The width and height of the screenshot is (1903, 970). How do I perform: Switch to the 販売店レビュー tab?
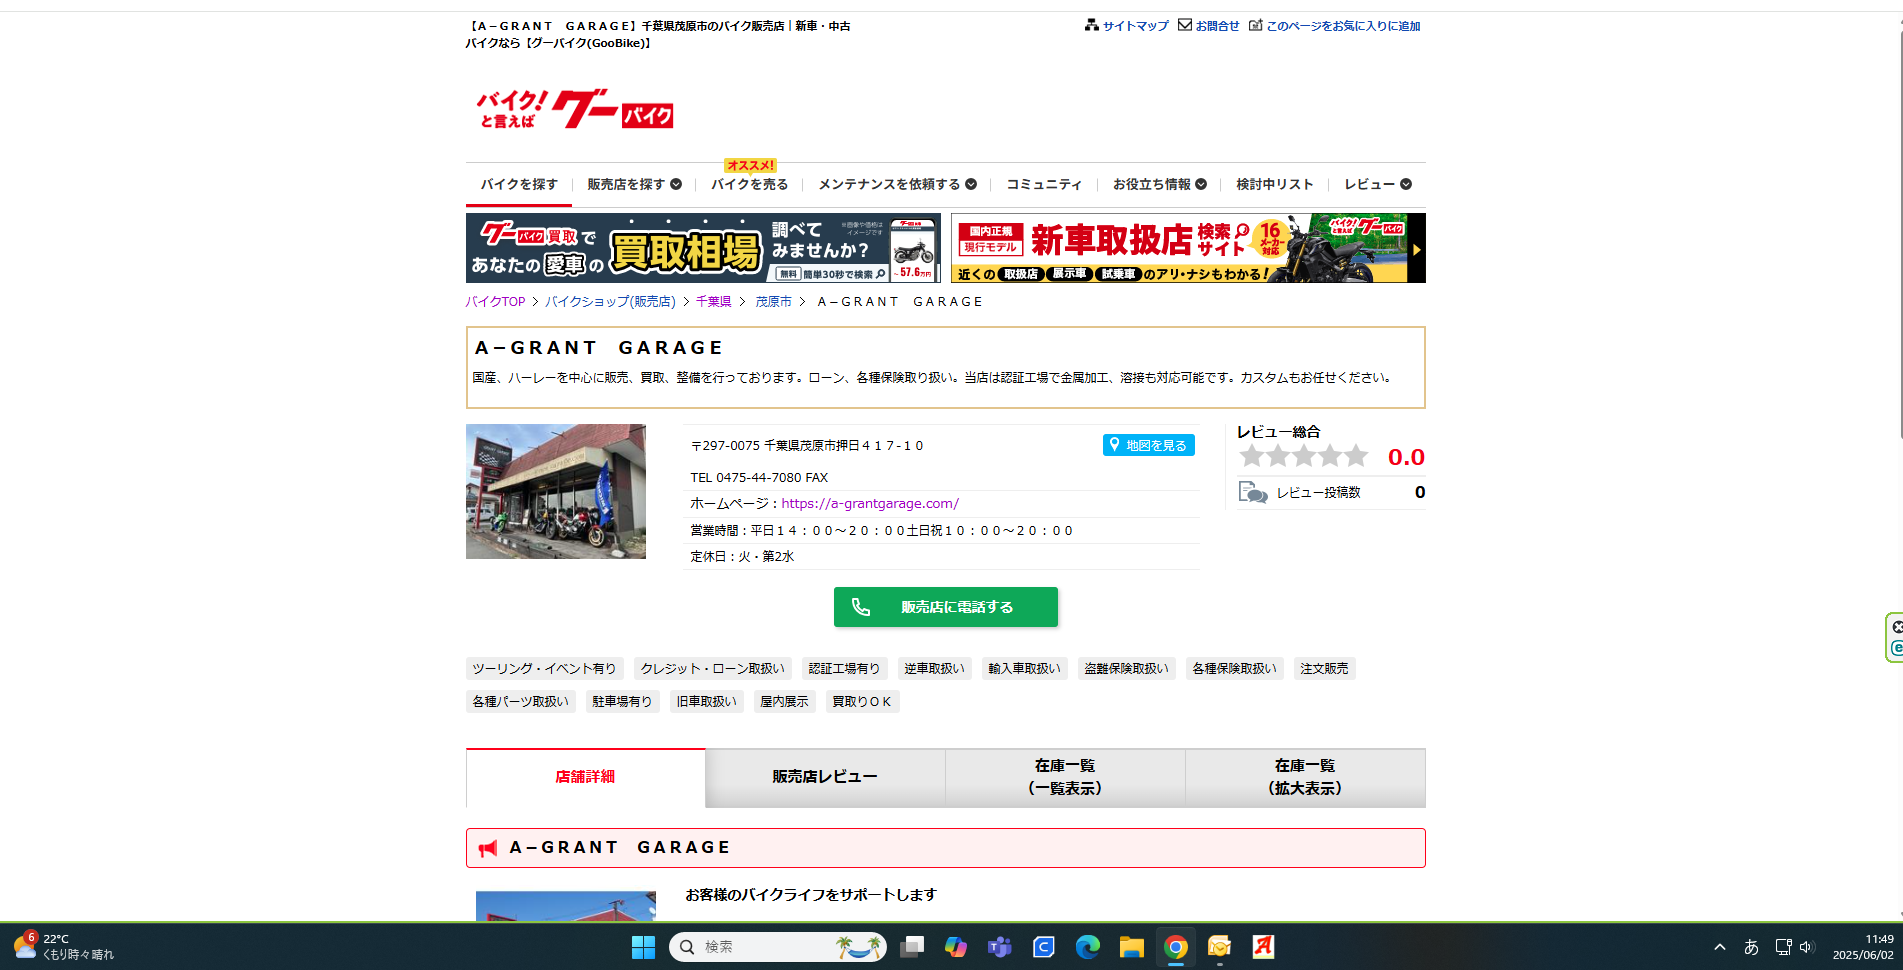(x=825, y=778)
